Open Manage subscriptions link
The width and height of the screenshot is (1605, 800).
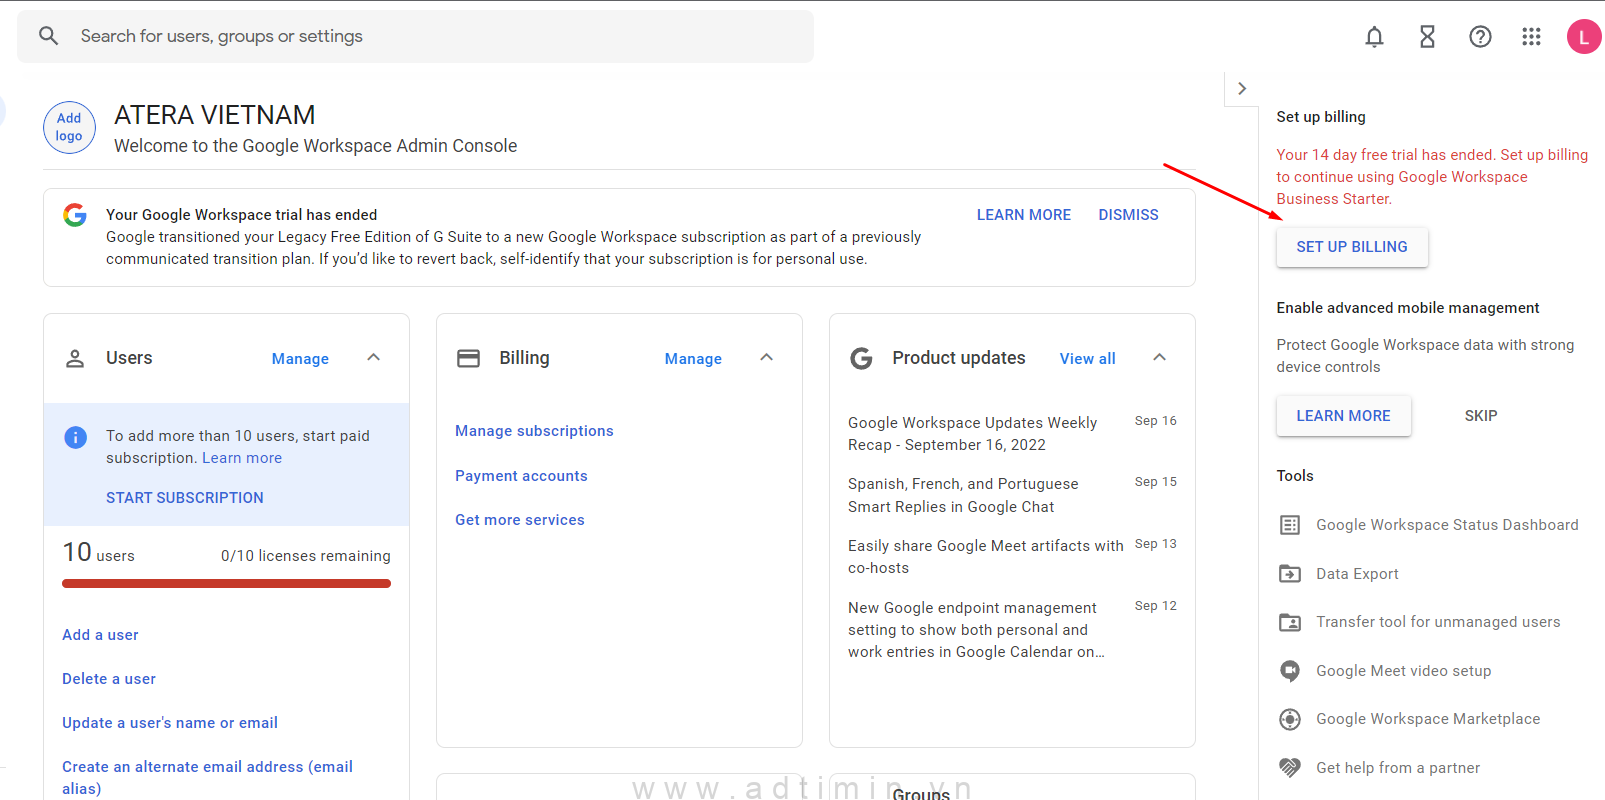coord(534,431)
